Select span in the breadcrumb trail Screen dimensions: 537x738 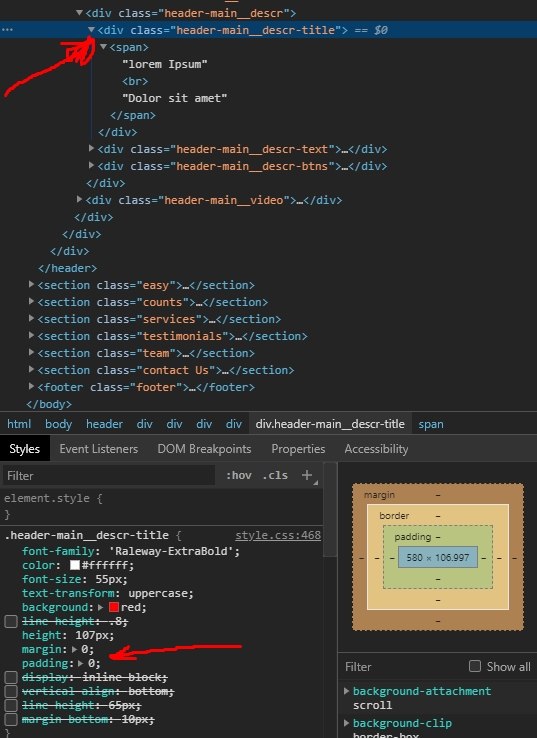431,424
